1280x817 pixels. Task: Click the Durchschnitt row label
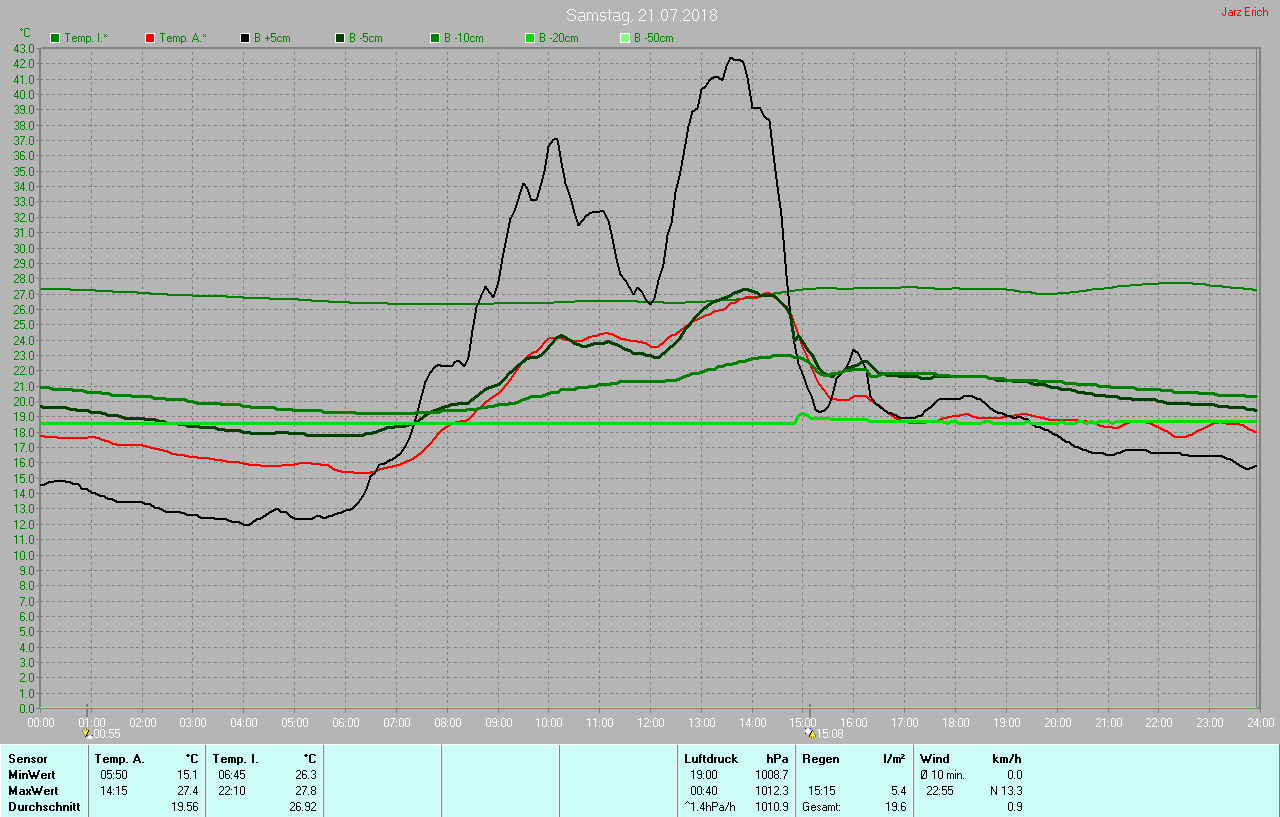tap(44, 806)
